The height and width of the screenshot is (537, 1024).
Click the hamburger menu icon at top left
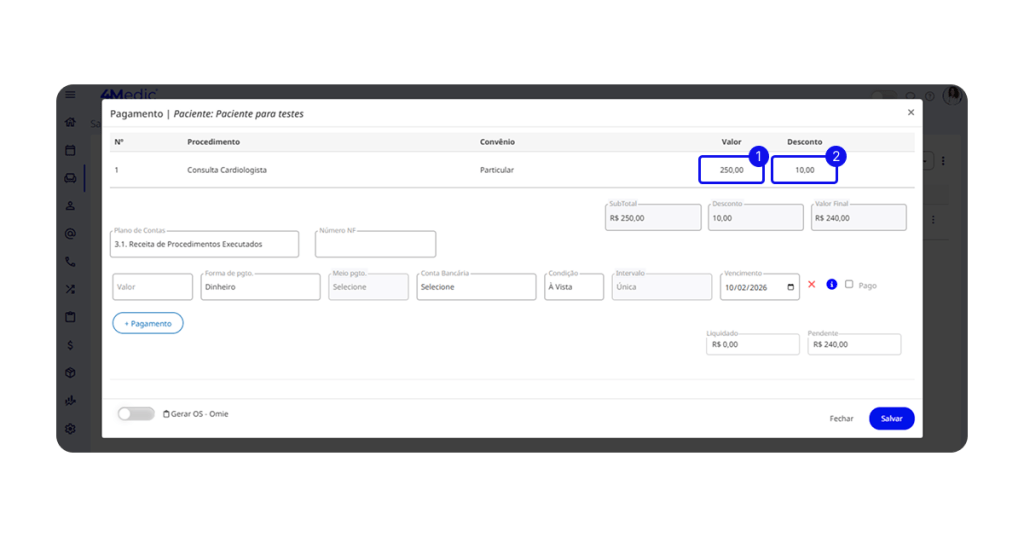[x=70, y=95]
